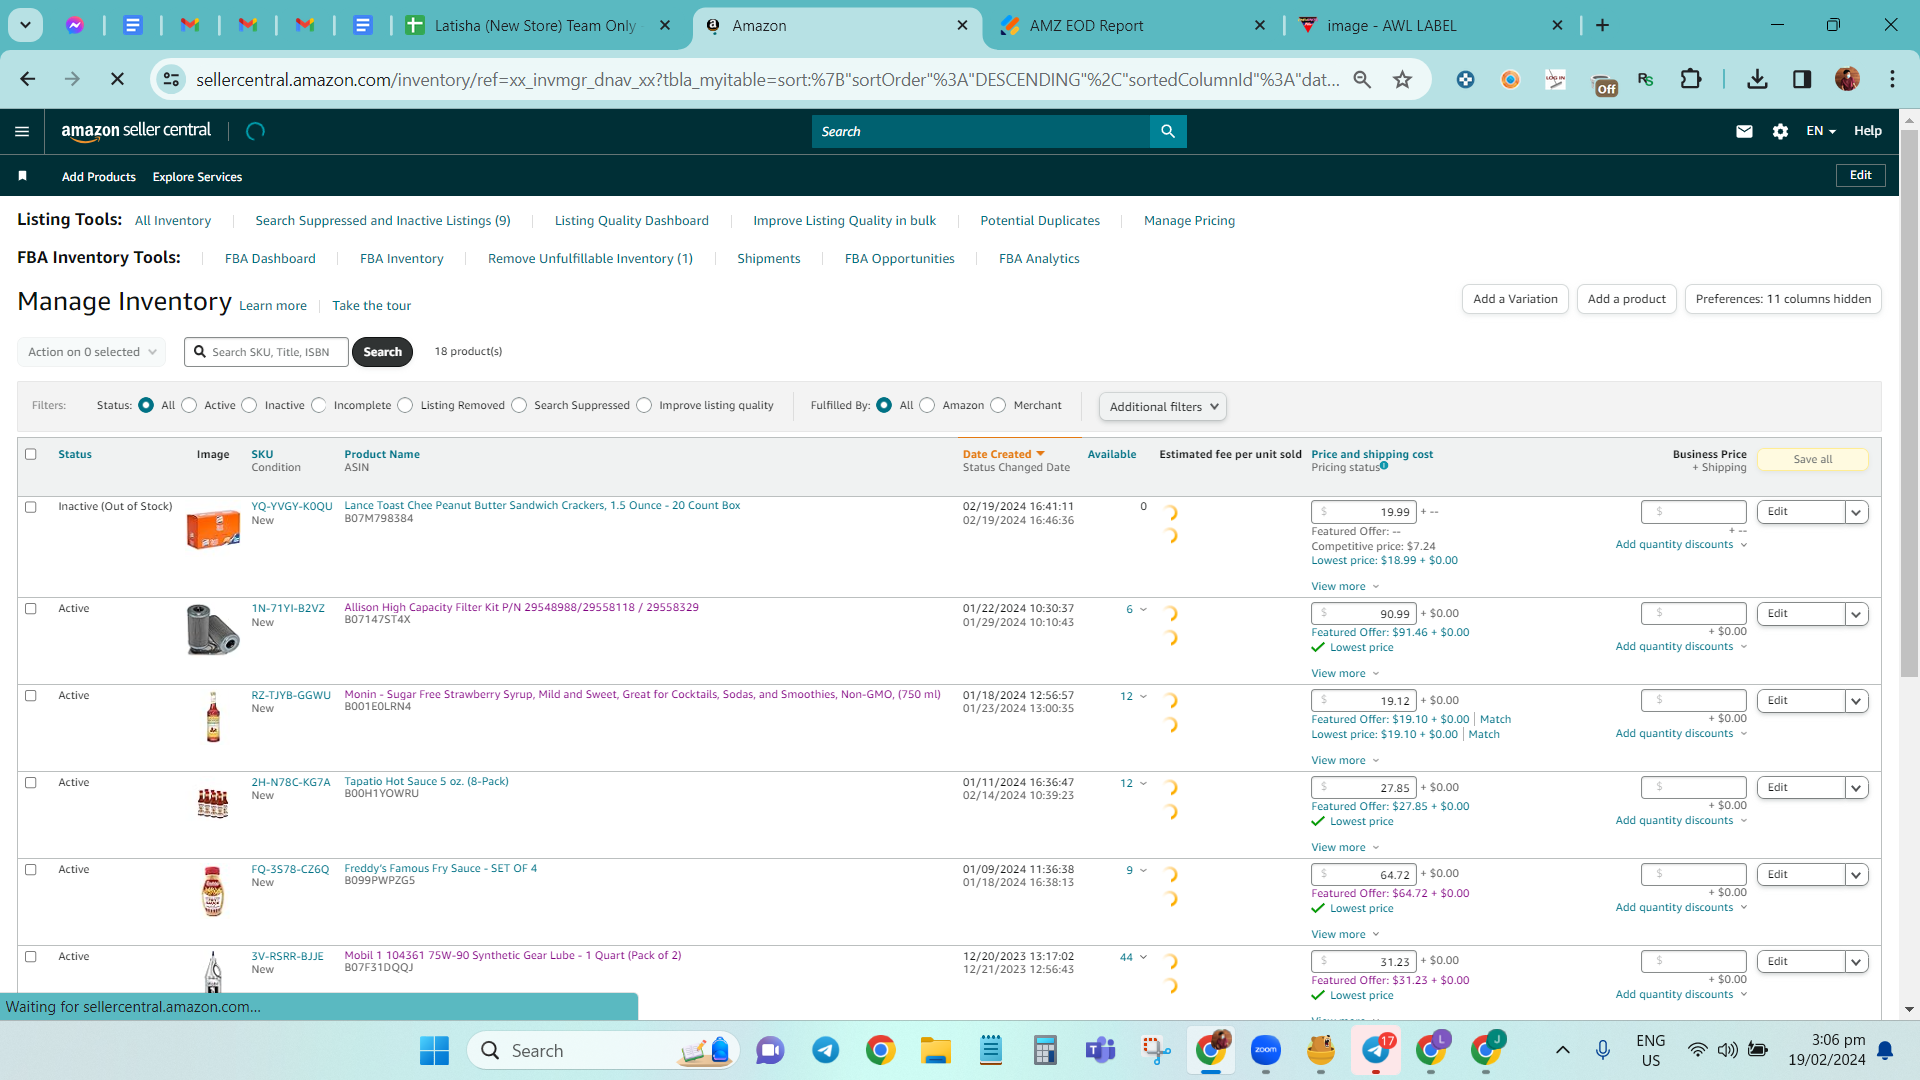Viewport: 1920px width, 1080px height.
Task: Toggle the browser side panel icon
Action: pyautogui.click(x=1802, y=79)
